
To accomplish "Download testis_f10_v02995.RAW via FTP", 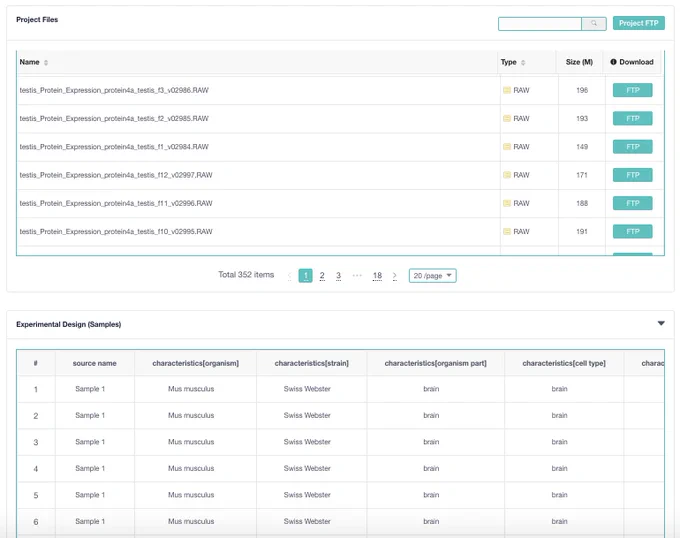I will click(x=632, y=232).
